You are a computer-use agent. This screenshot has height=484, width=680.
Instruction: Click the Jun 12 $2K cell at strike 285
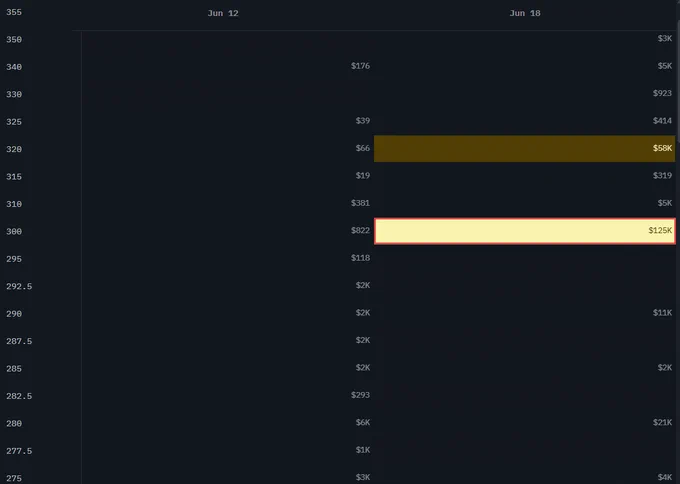(x=363, y=368)
